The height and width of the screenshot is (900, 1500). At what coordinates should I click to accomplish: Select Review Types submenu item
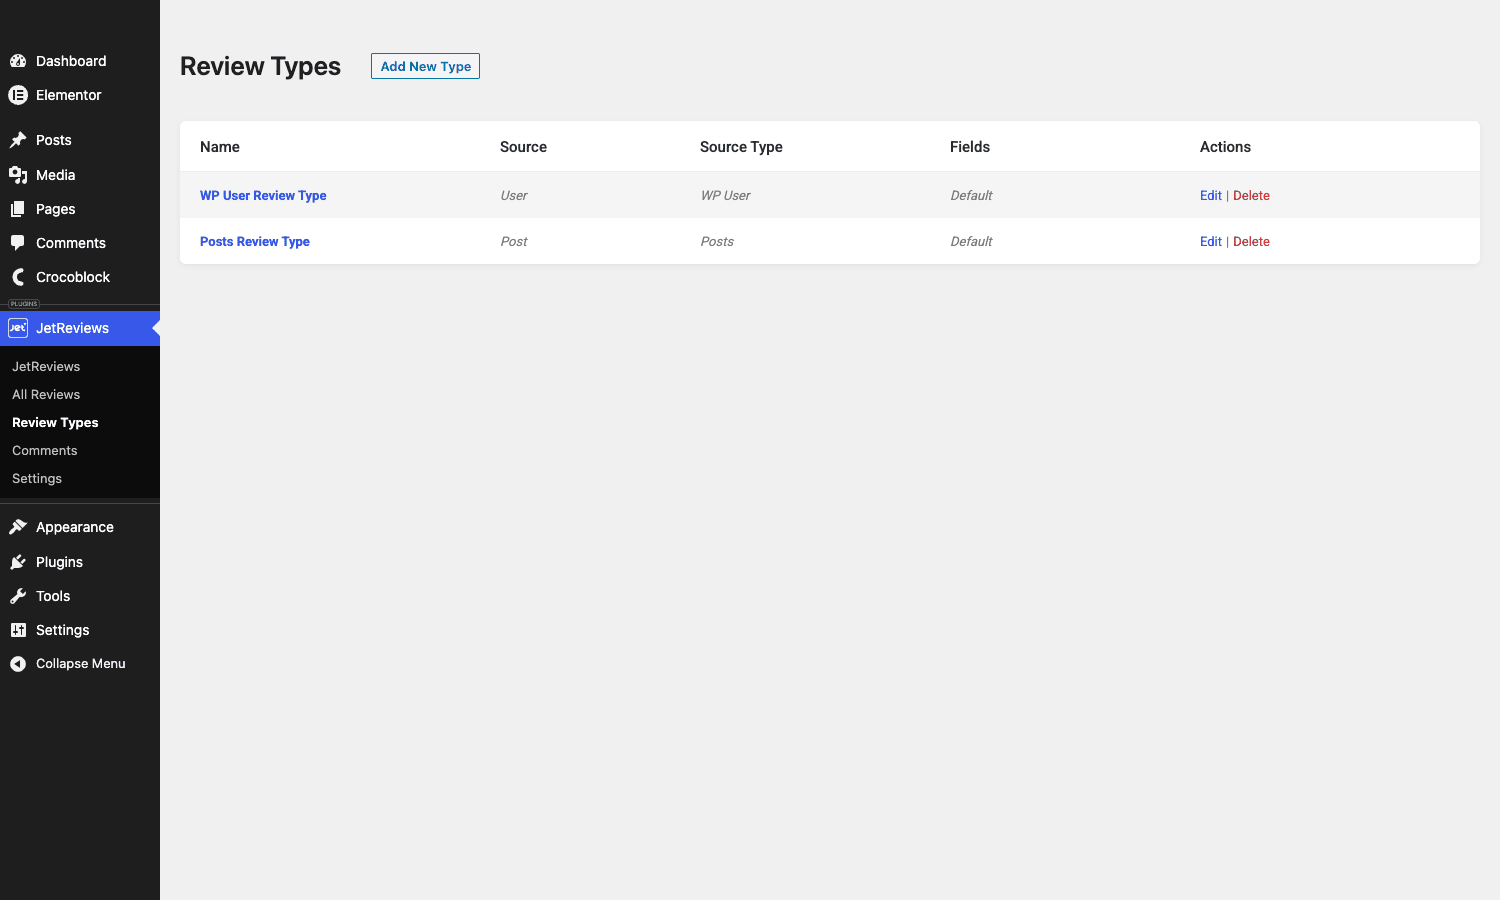coord(55,423)
